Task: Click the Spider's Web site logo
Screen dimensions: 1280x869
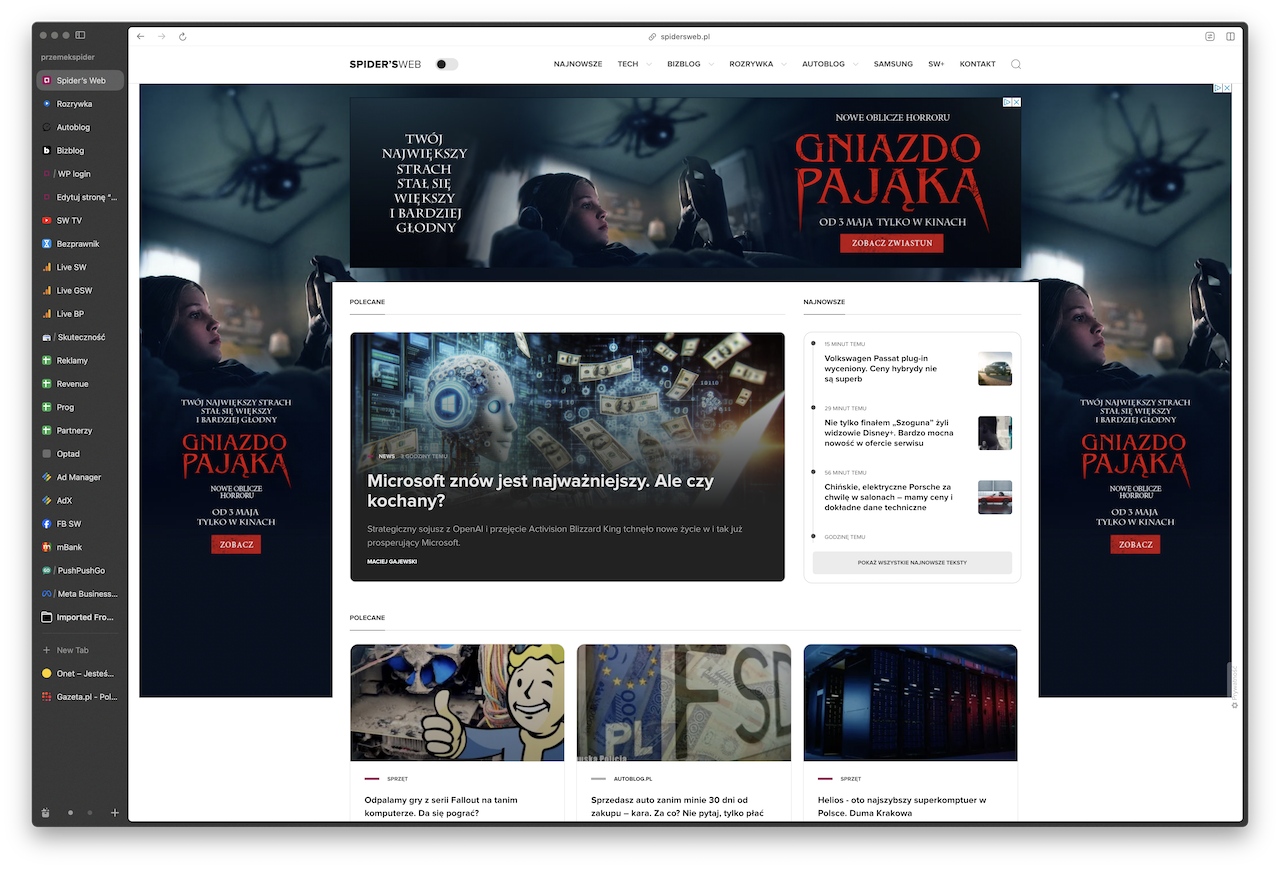Action: point(385,64)
